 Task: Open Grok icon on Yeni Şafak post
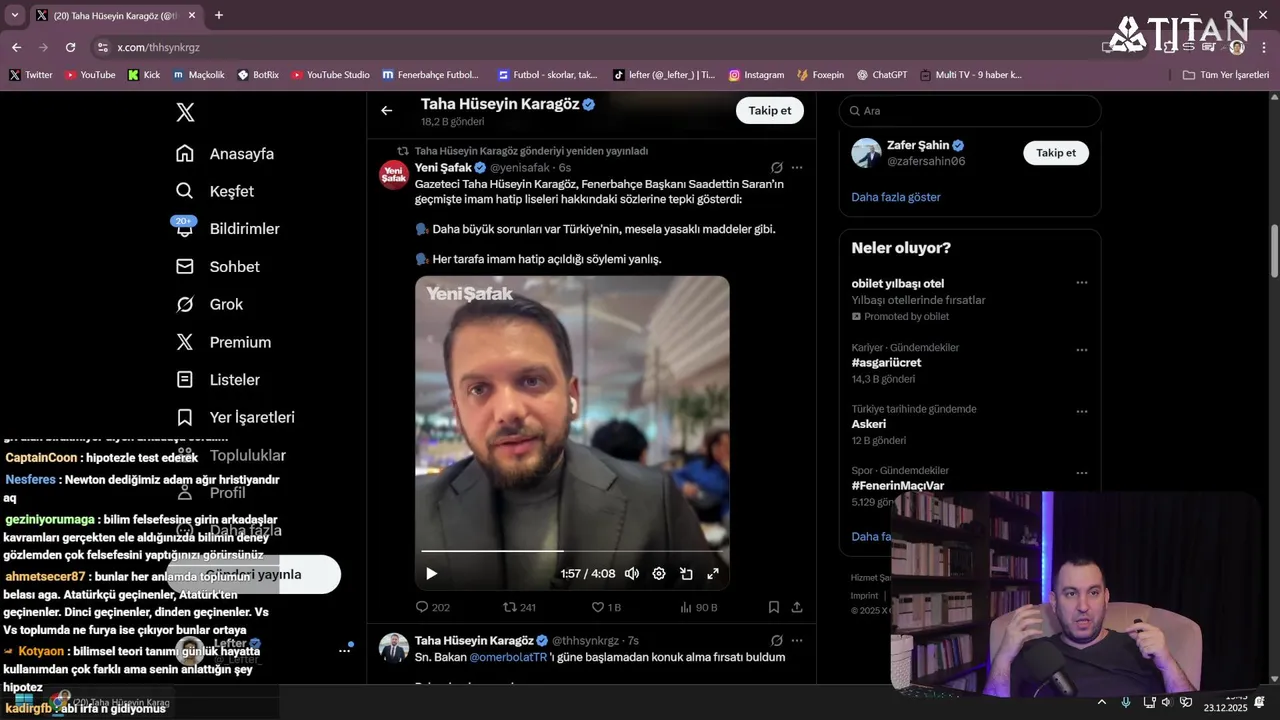(777, 168)
